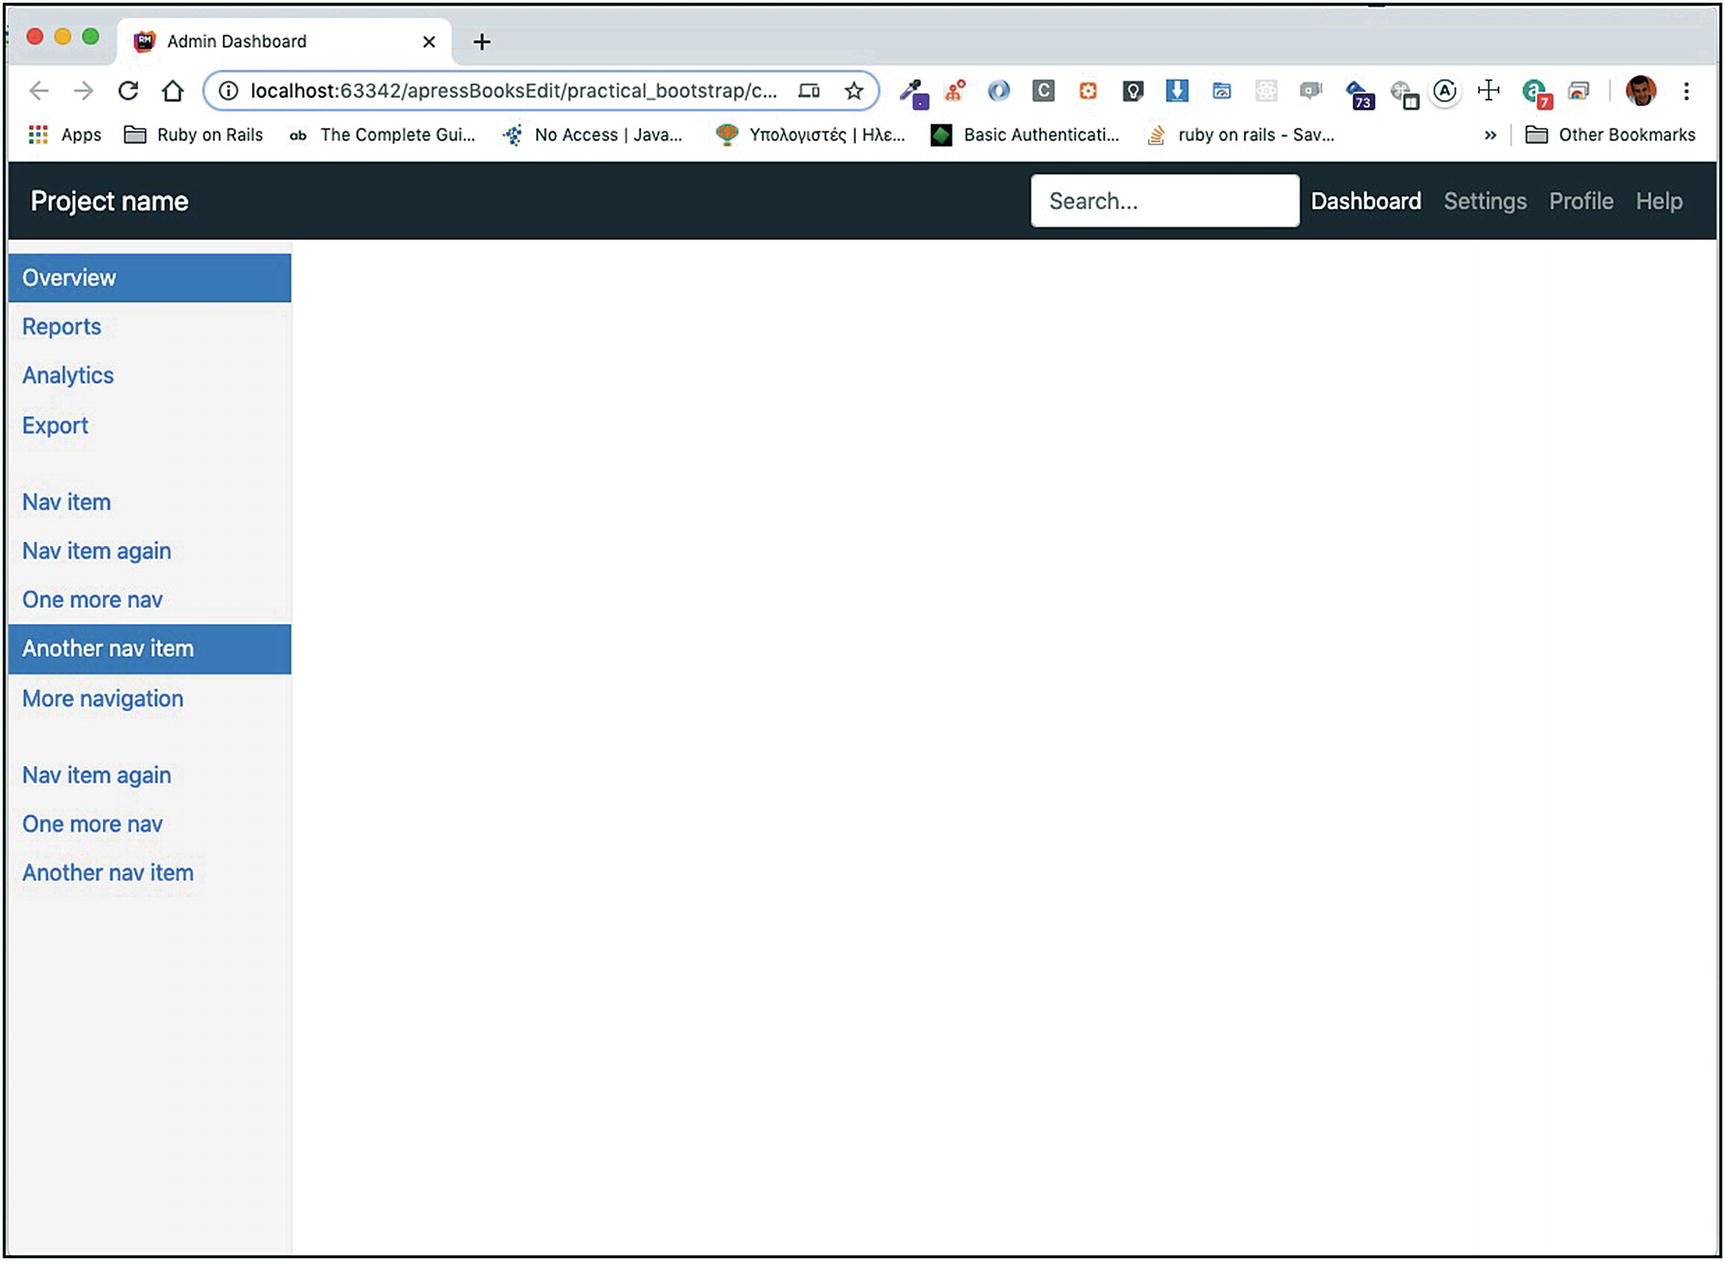1725x1261 pixels.
Task: Click the site information icon in address bar
Action: [x=229, y=91]
